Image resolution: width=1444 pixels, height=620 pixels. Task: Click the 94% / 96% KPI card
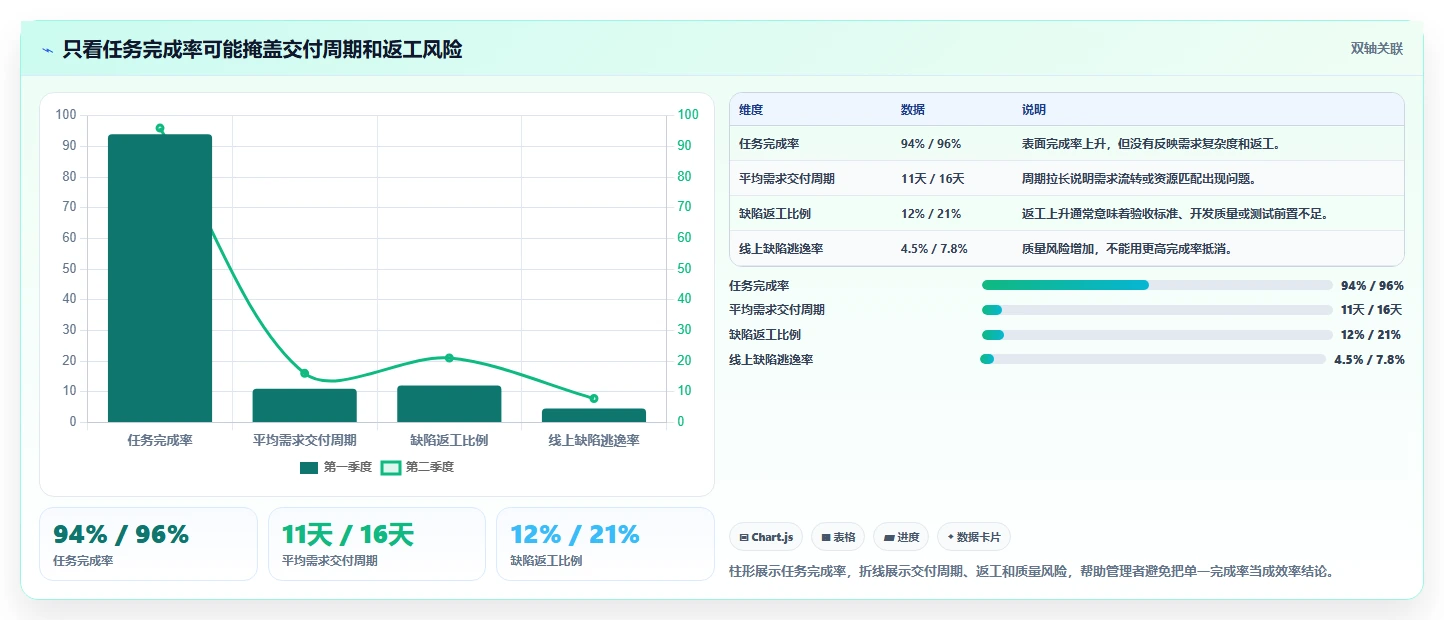point(148,544)
